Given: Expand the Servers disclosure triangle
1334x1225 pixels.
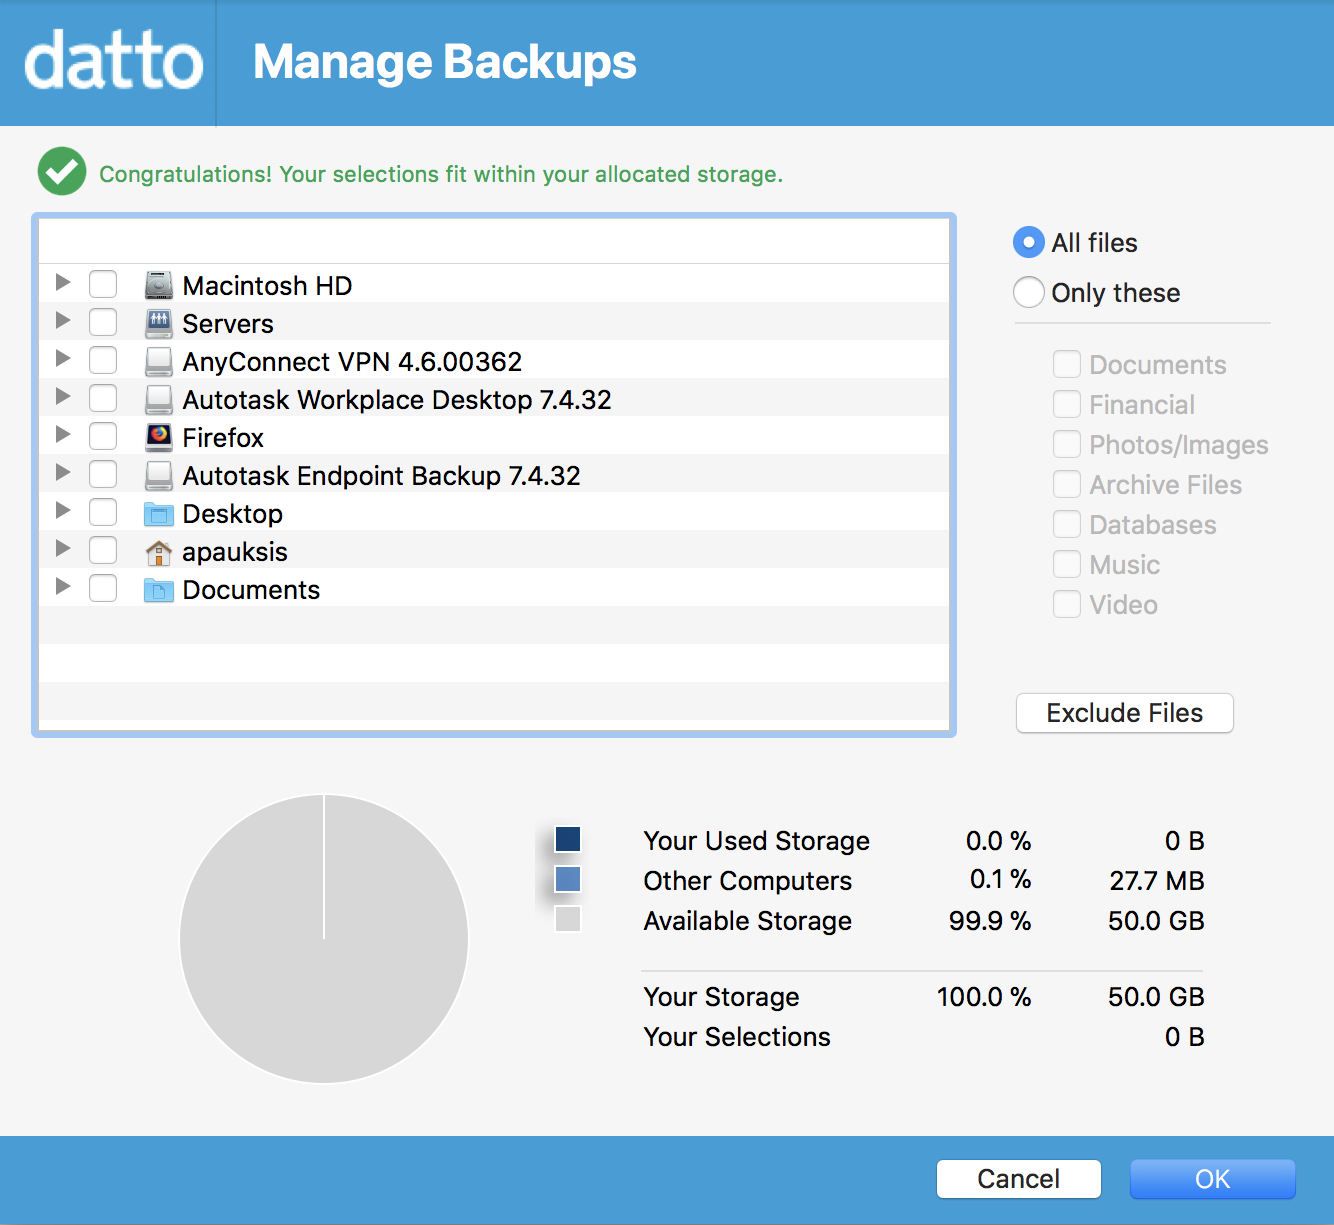Looking at the screenshot, I should 63,321.
